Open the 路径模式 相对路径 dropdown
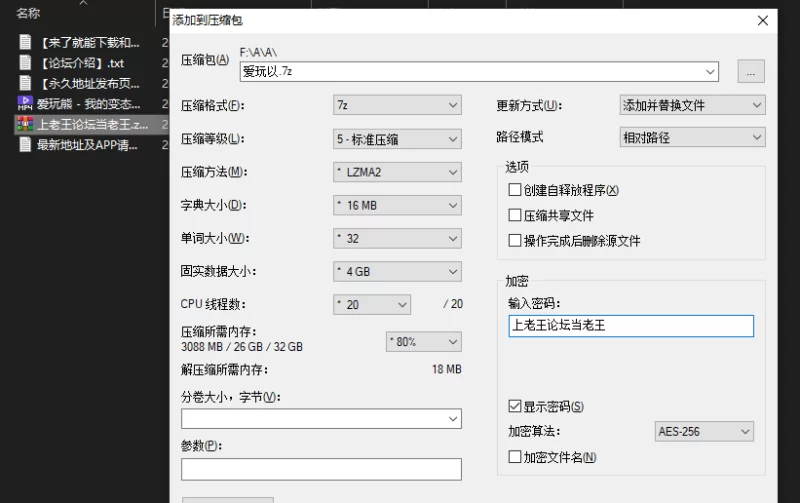This screenshot has height=503, width=800. pos(693,137)
